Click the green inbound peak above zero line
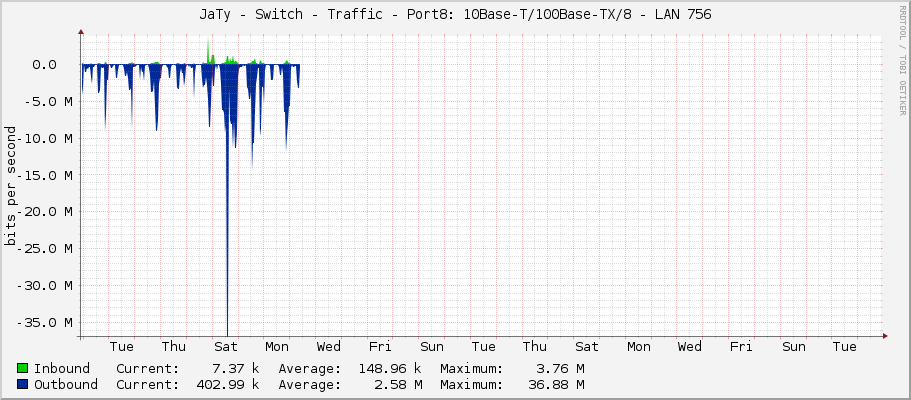 tap(208, 52)
